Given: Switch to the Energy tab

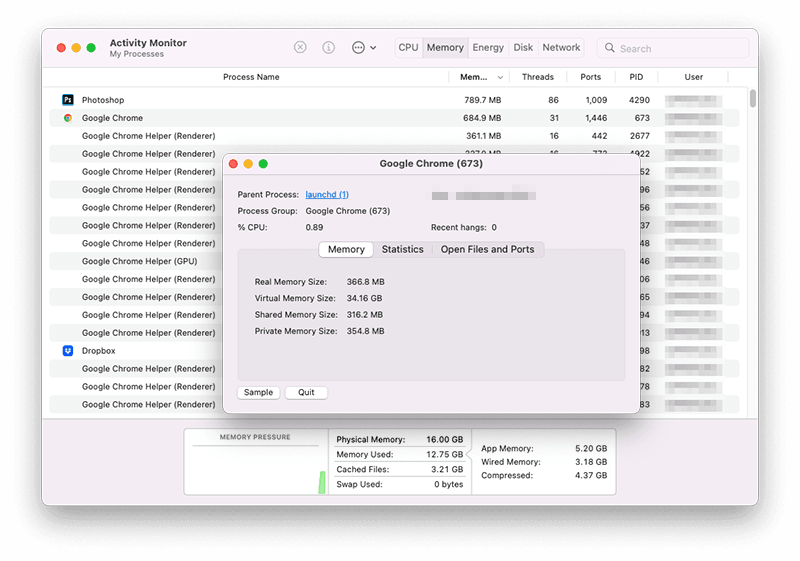Looking at the screenshot, I should [x=488, y=48].
